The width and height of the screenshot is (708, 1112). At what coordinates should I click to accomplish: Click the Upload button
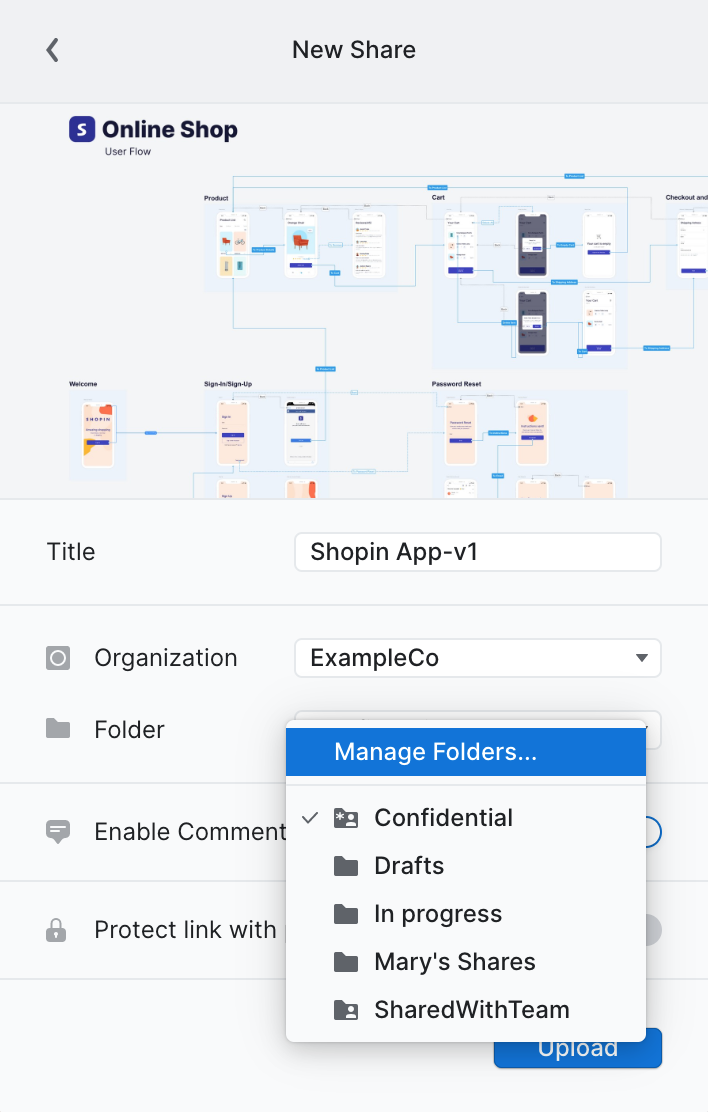coord(578,1048)
